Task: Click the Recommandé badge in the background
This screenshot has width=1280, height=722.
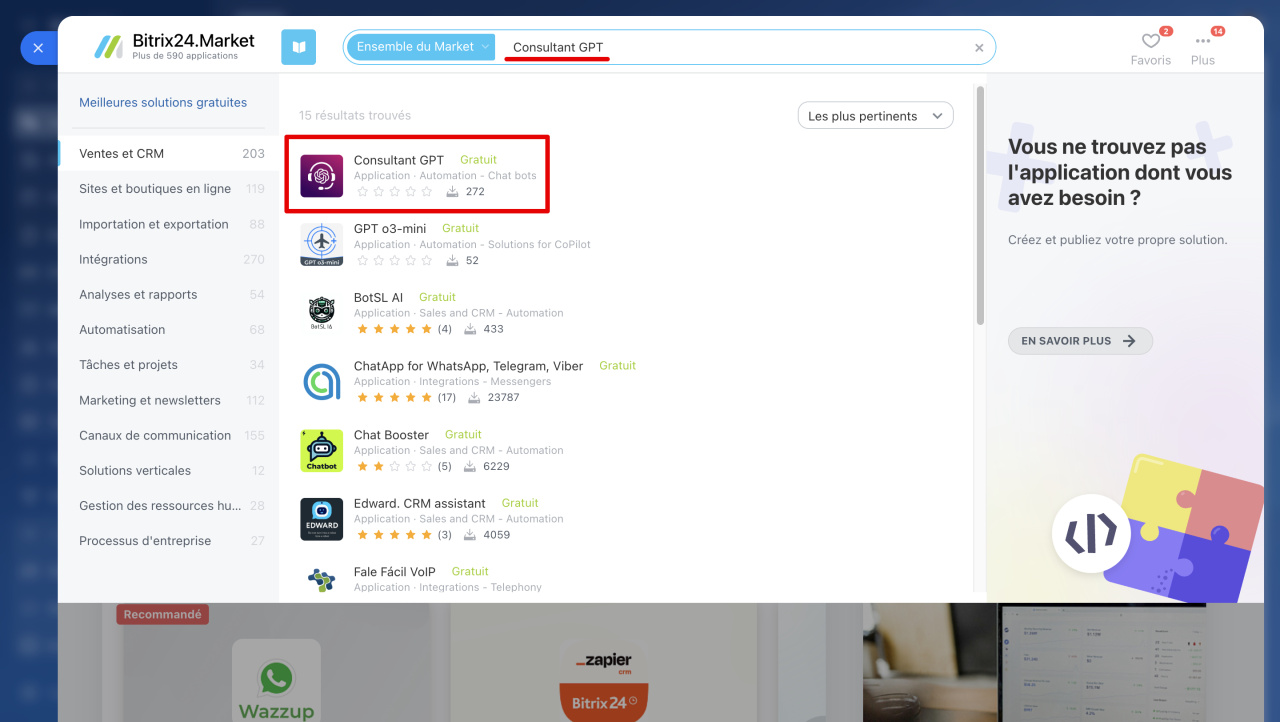Action: pos(162,615)
